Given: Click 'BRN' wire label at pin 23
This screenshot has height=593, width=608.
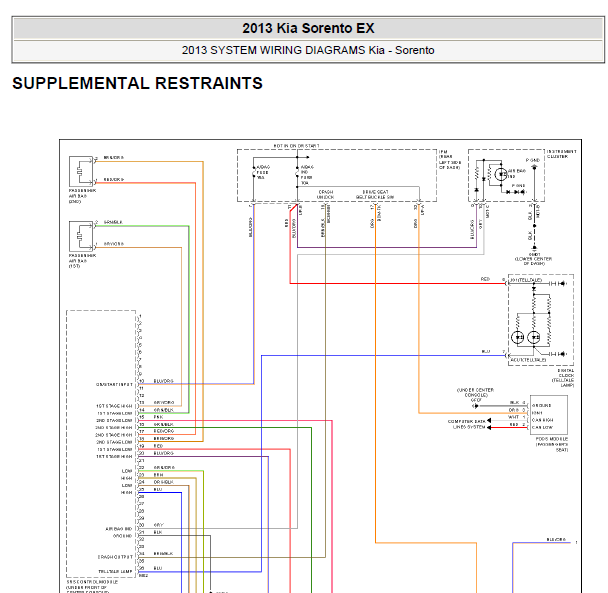Looking at the screenshot, I should pos(158,475).
